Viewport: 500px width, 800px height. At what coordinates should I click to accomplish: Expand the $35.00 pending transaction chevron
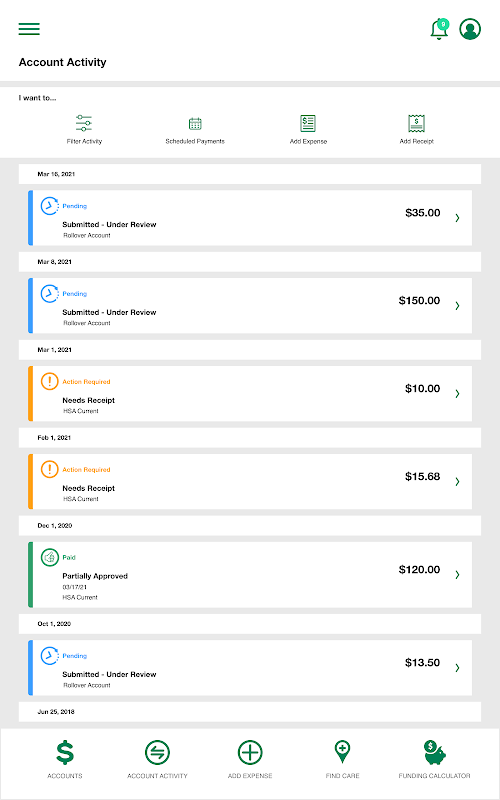click(457, 218)
